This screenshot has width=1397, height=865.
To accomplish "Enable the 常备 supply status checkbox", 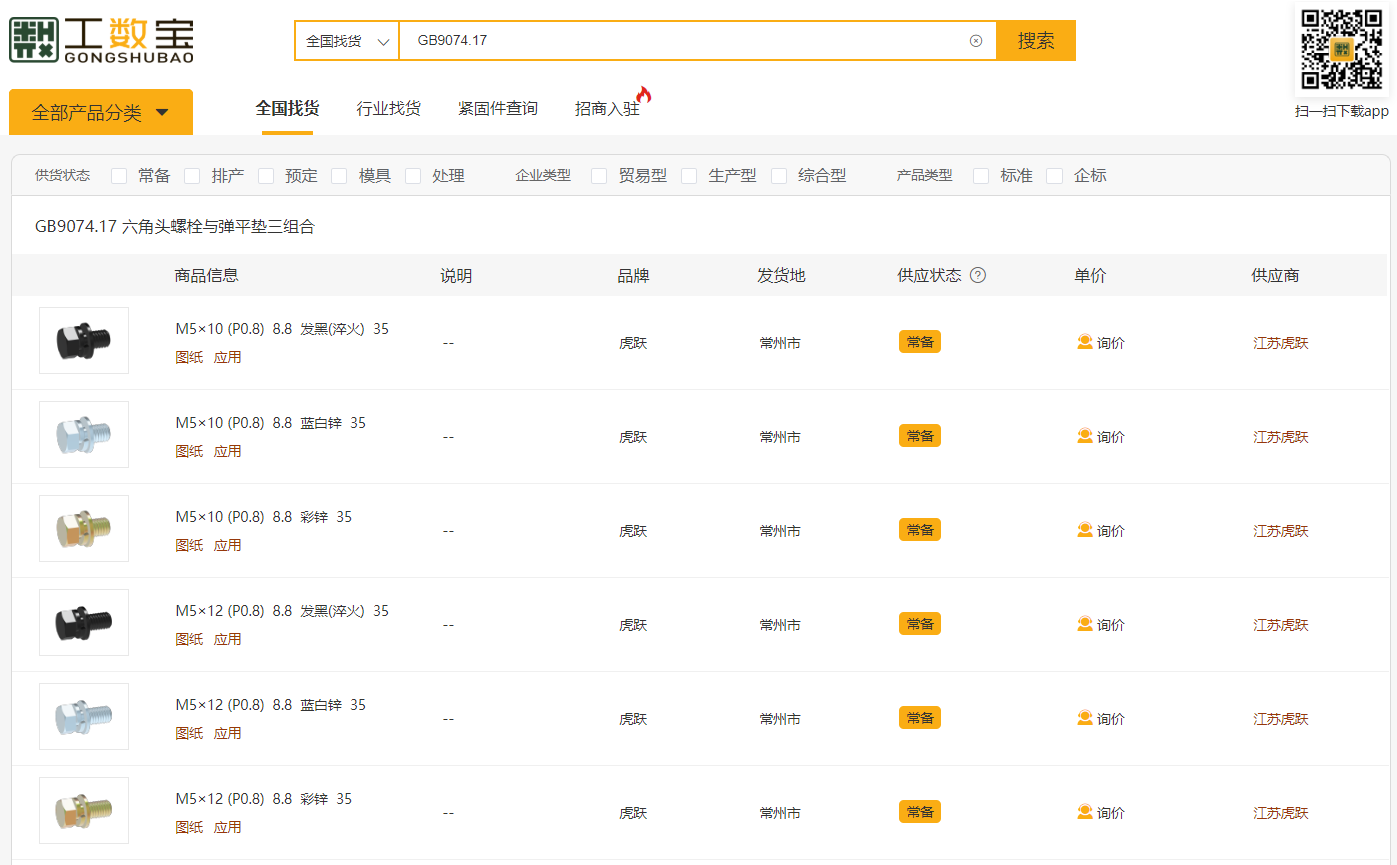I will [119, 176].
